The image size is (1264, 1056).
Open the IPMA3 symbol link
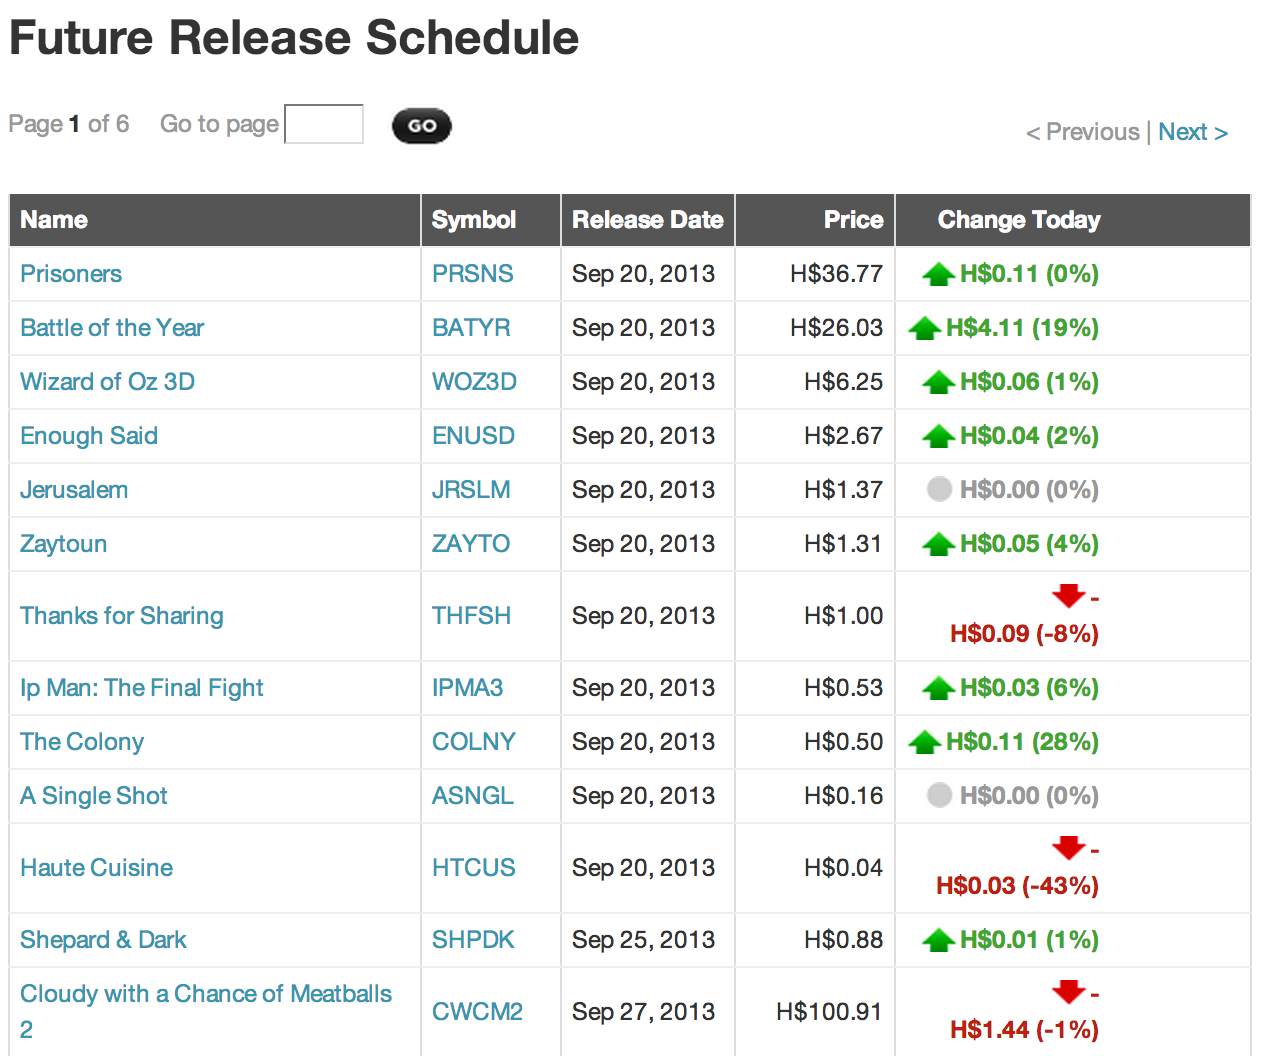click(467, 688)
